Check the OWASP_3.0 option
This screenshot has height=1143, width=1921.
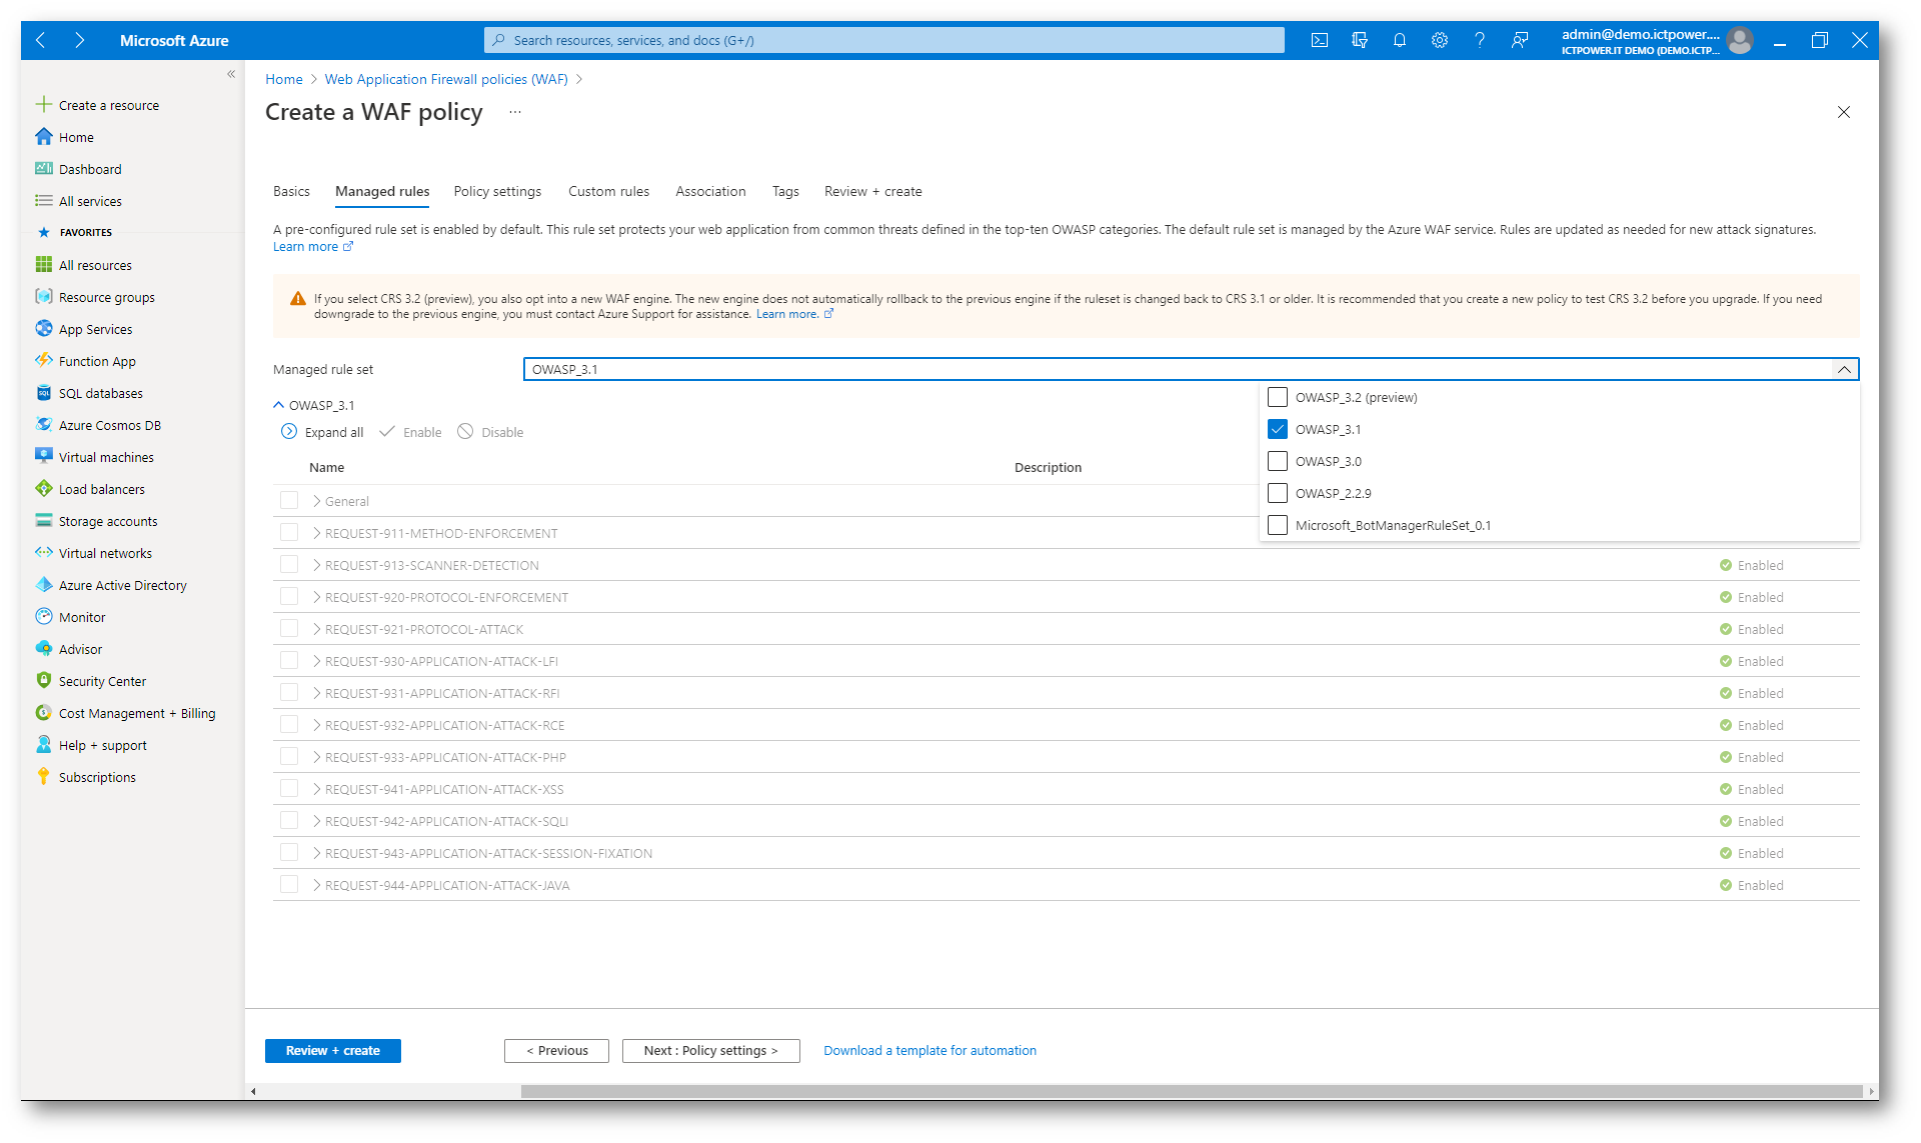pyautogui.click(x=1277, y=461)
